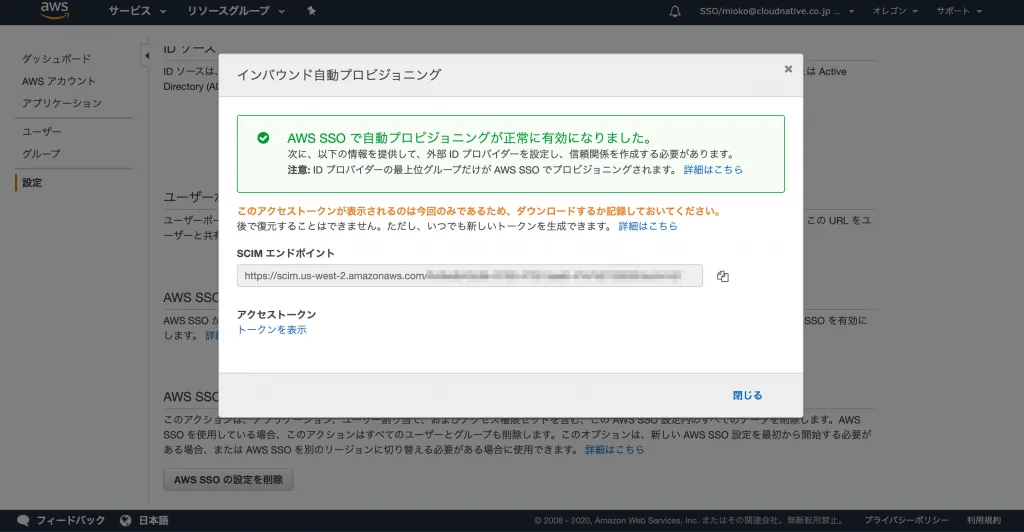The height and width of the screenshot is (532, 1024).
Task: Open the リソースグループ dropdown menu
Action: (x=236, y=11)
